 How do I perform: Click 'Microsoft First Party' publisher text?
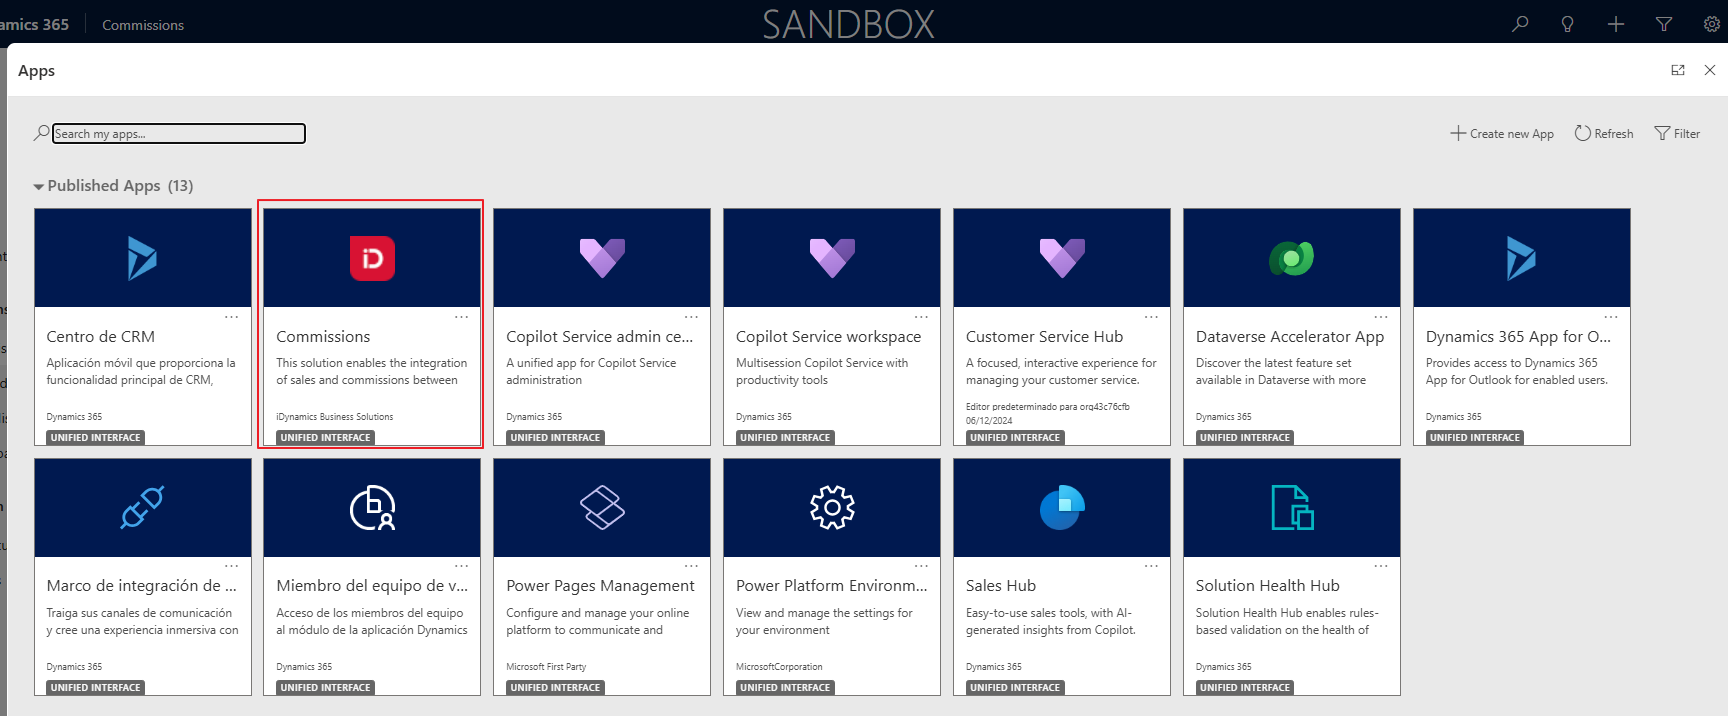click(x=546, y=667)
